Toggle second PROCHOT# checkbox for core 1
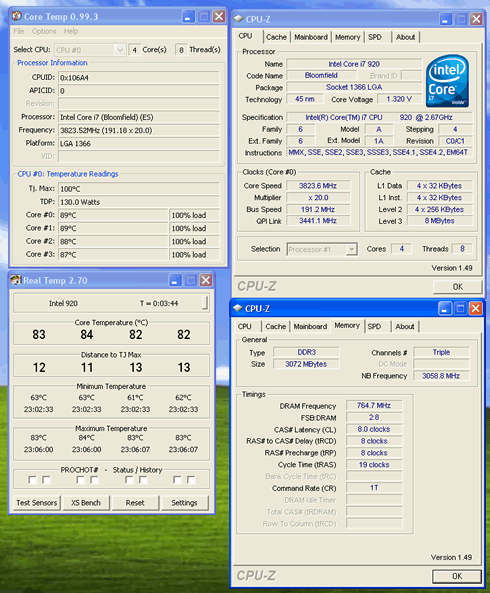490x593 pixels. (x=95, y=480)
